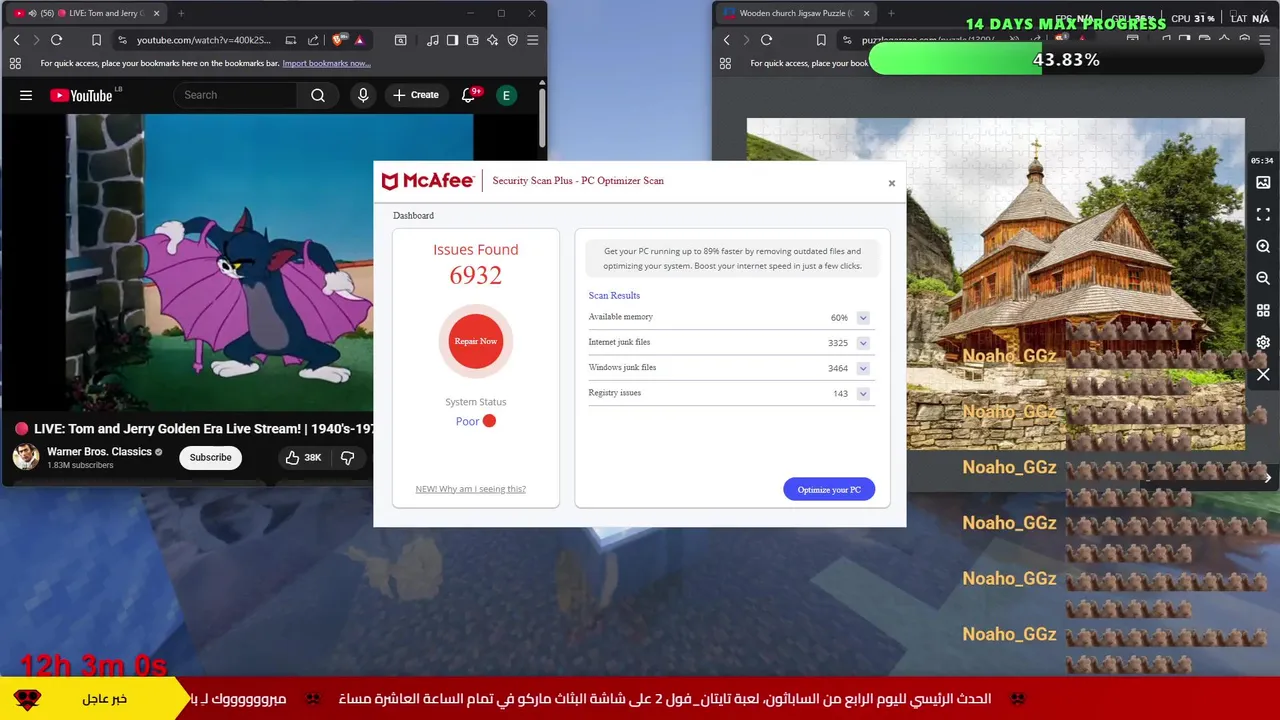
Task: Click Optimize your PC button
Action: click(x=829, y=489)
